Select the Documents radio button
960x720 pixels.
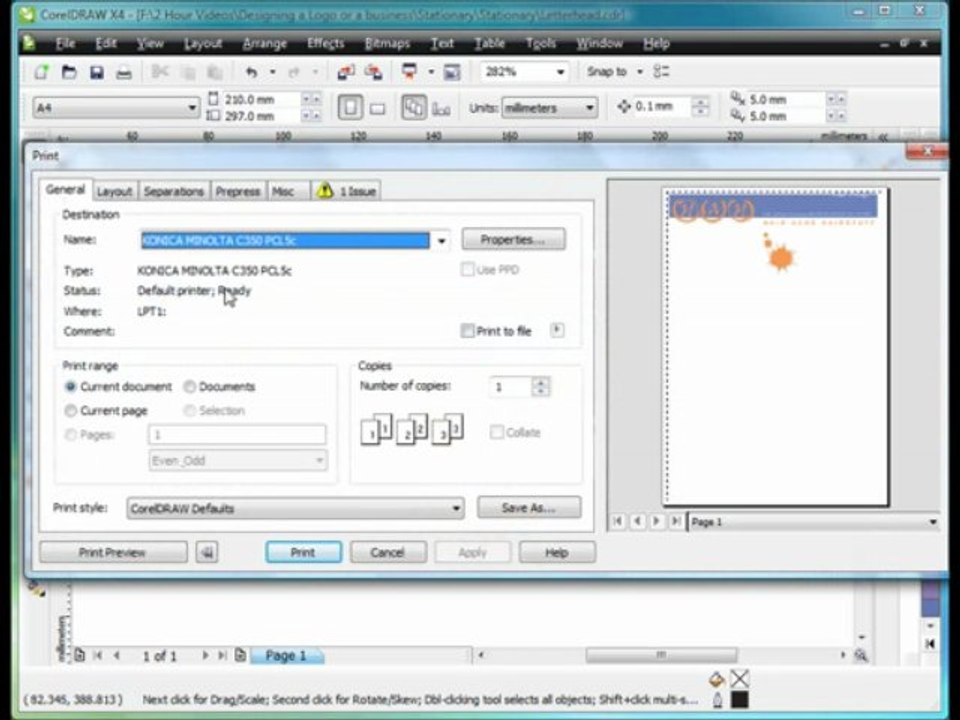tap(190, 386)
